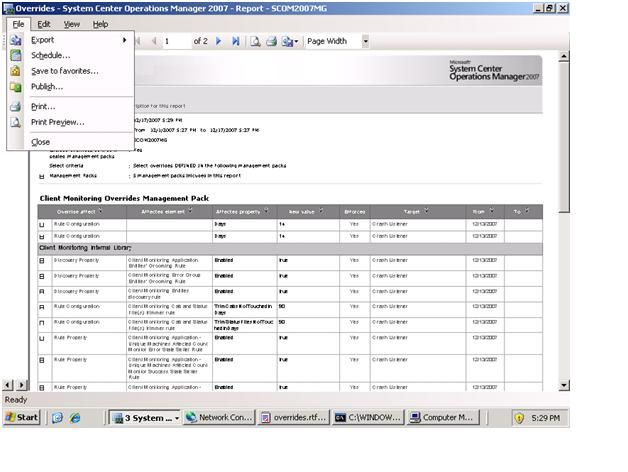Switch to Network Con... taskbar window
The width and height of the screenshot is (628, 472).
pyautogui.click(x=219, y=418)
